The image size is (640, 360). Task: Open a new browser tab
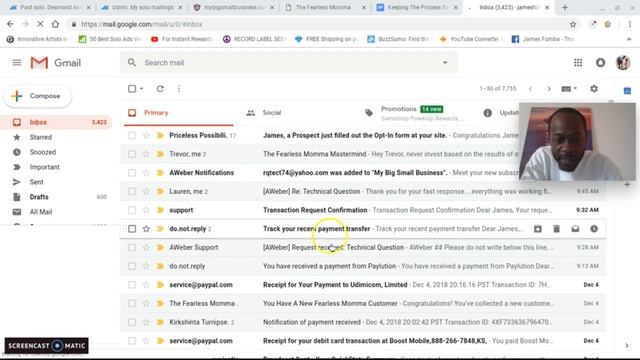click(565, 7)
